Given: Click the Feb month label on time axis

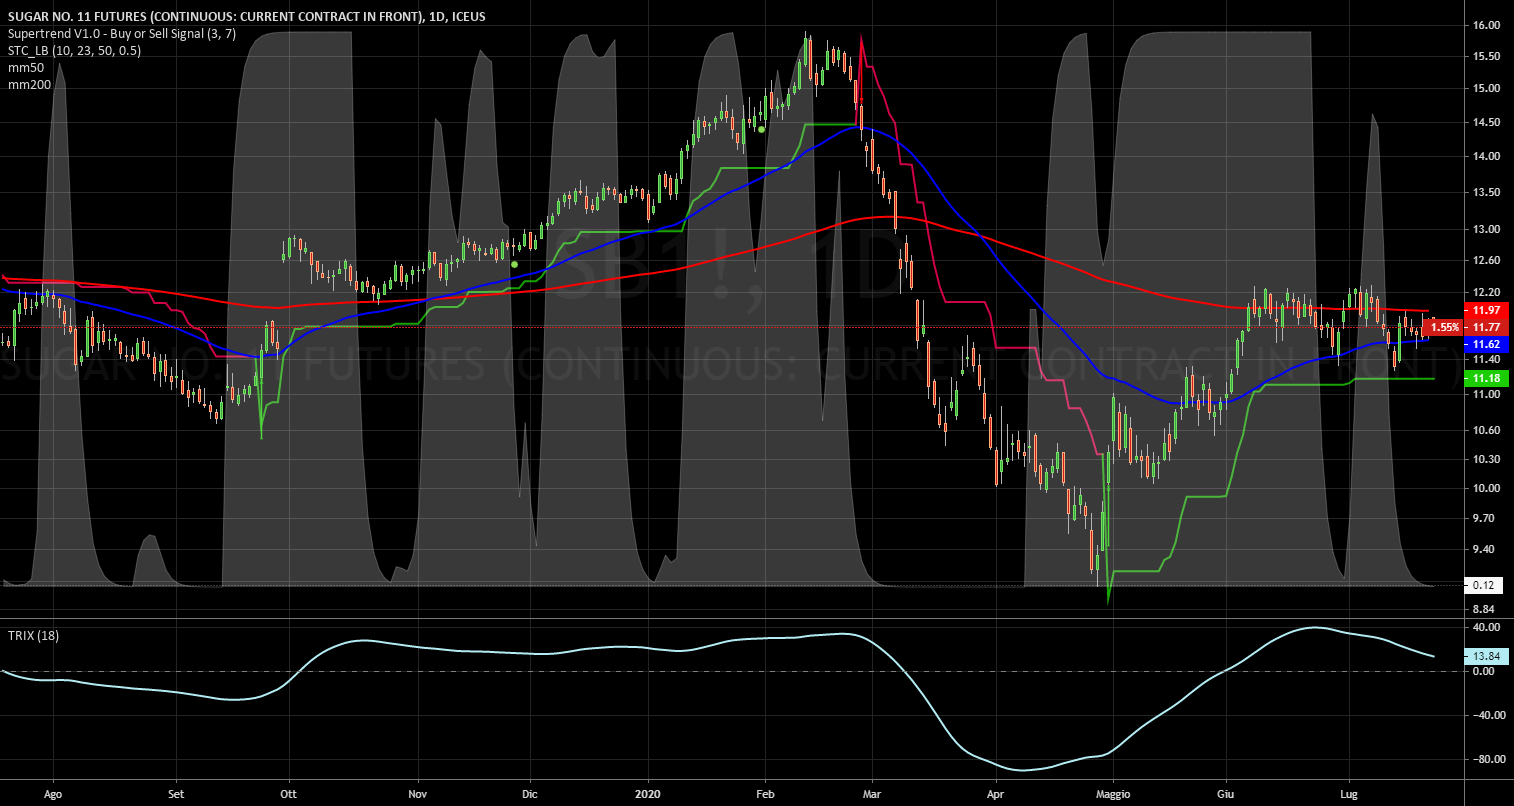Looking at the screenshot, I should [x=765, y=794].
